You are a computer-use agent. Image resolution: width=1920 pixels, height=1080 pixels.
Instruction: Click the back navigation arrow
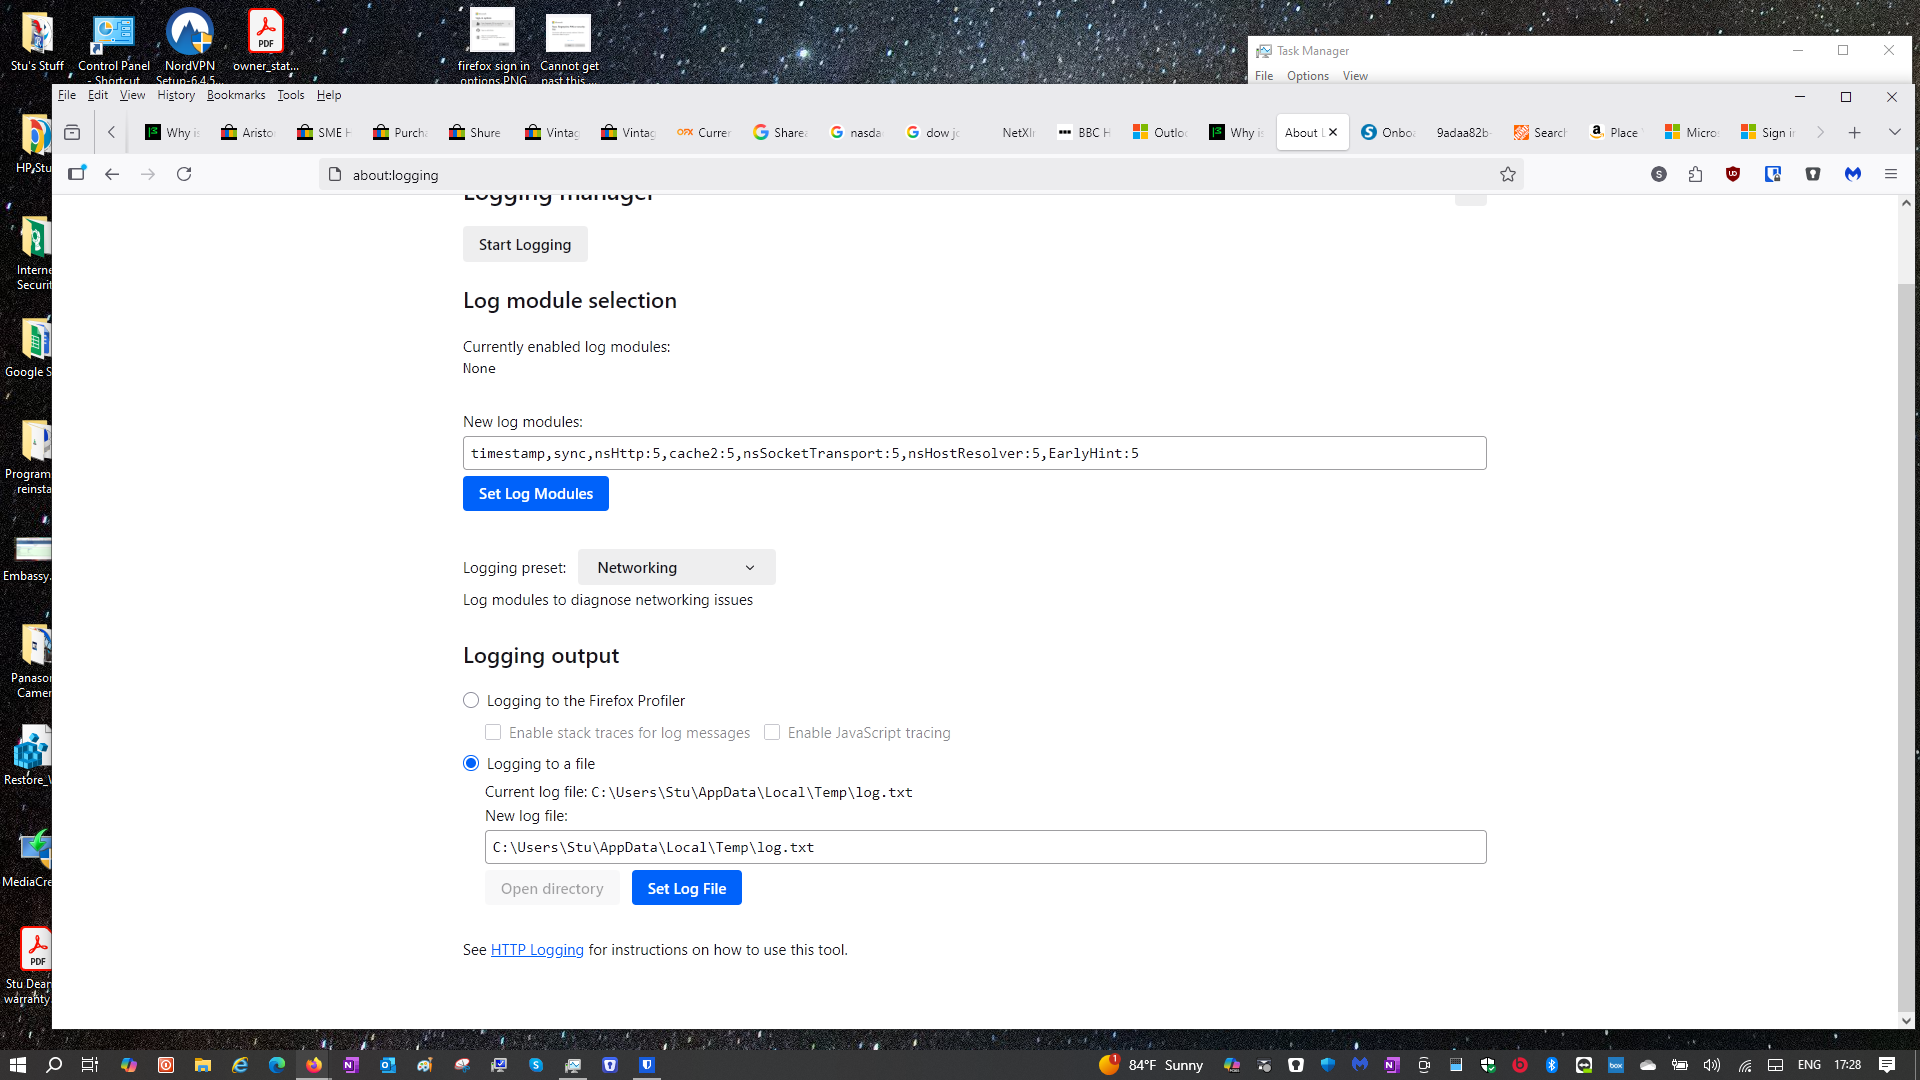tap(112, 174)
